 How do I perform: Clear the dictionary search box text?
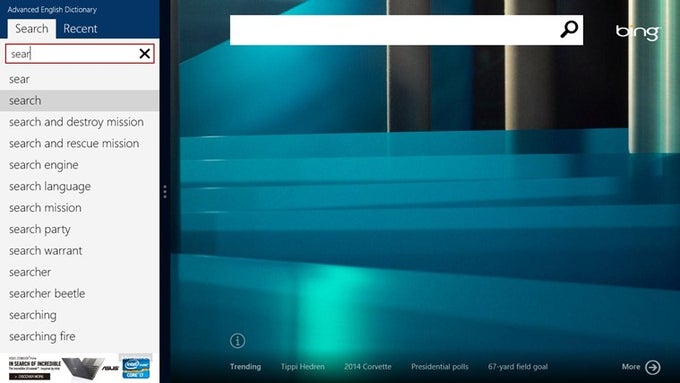144,53
